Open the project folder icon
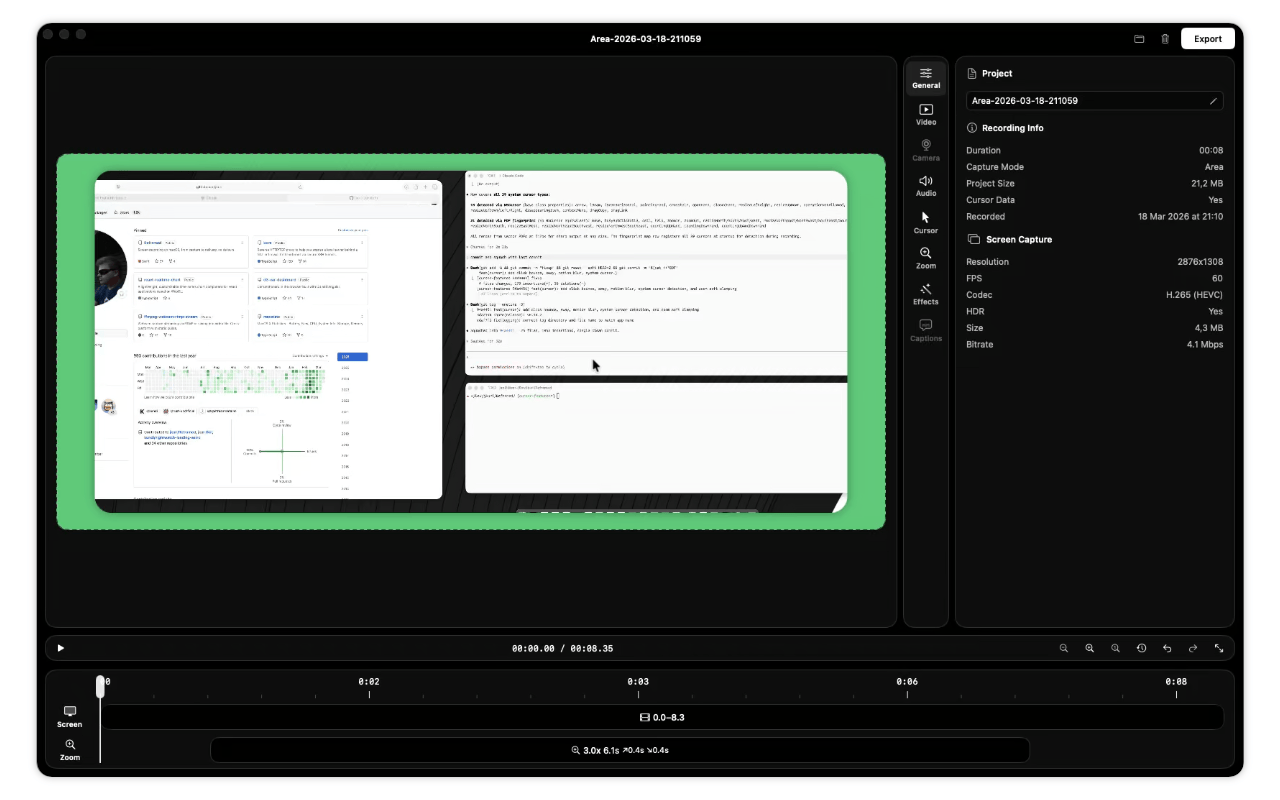1280x800 pixels. [1139, 39]
